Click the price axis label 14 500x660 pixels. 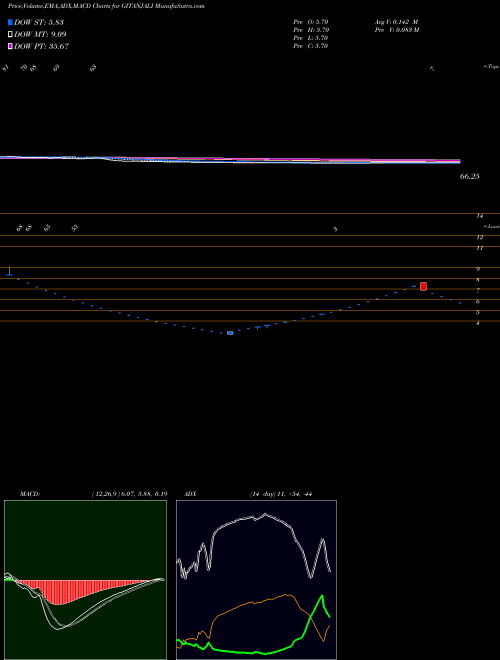479,216
